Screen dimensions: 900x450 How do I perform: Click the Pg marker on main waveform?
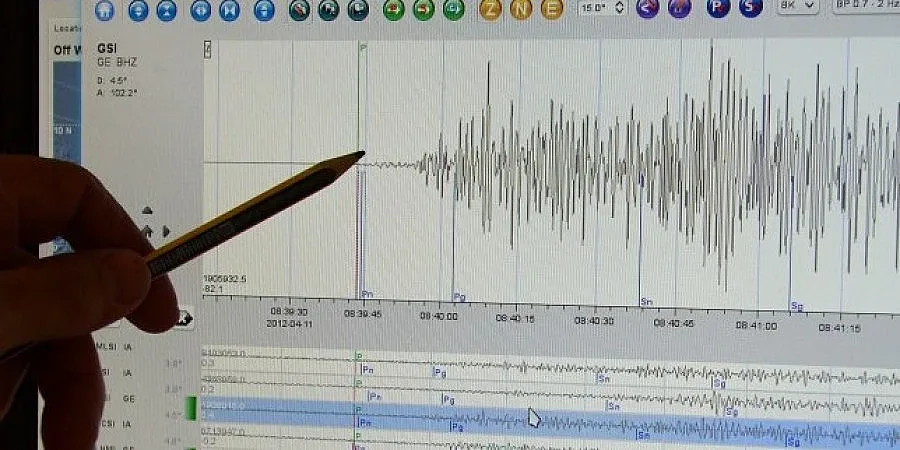tap(458, 296)
